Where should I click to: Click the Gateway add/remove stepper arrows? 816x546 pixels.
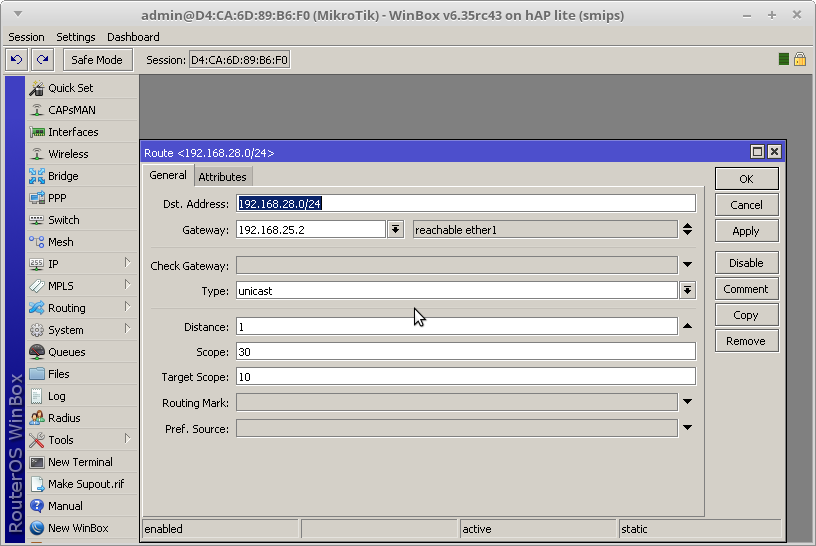coord(687,230)
